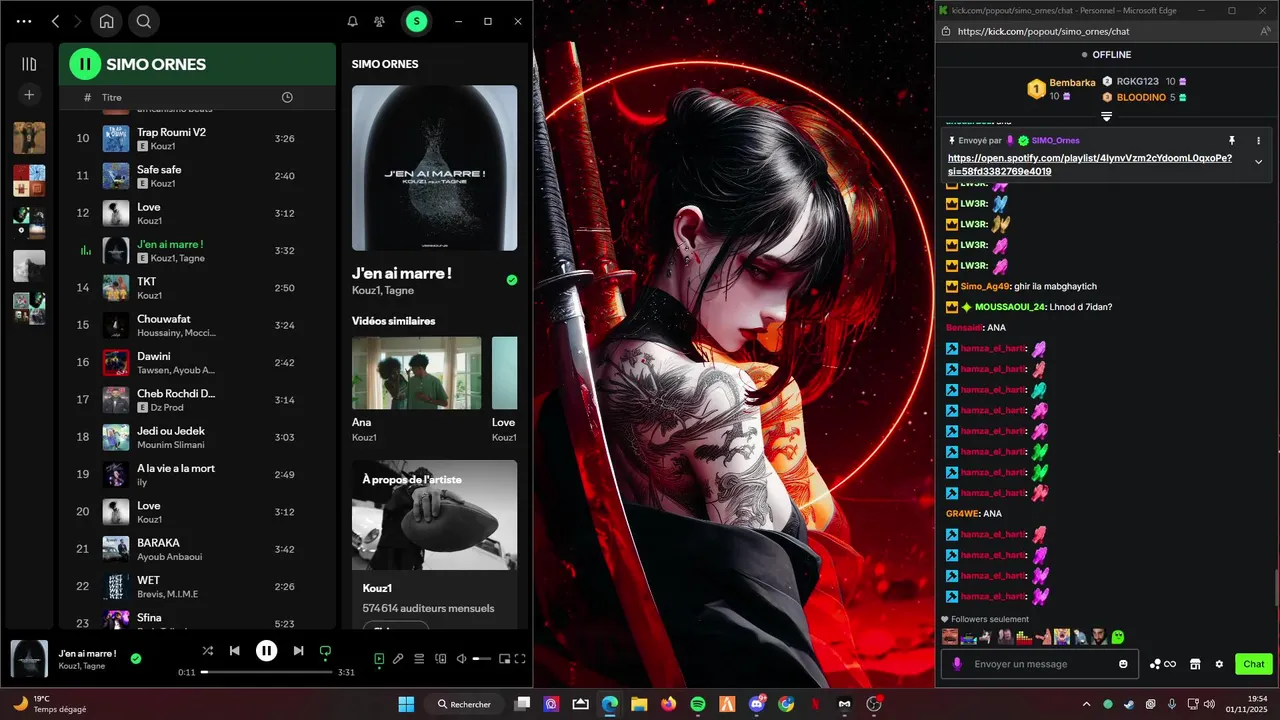1280x720 pixels.
Task: Mute Spotify volume speaker icon
Action: click(461, 659)
